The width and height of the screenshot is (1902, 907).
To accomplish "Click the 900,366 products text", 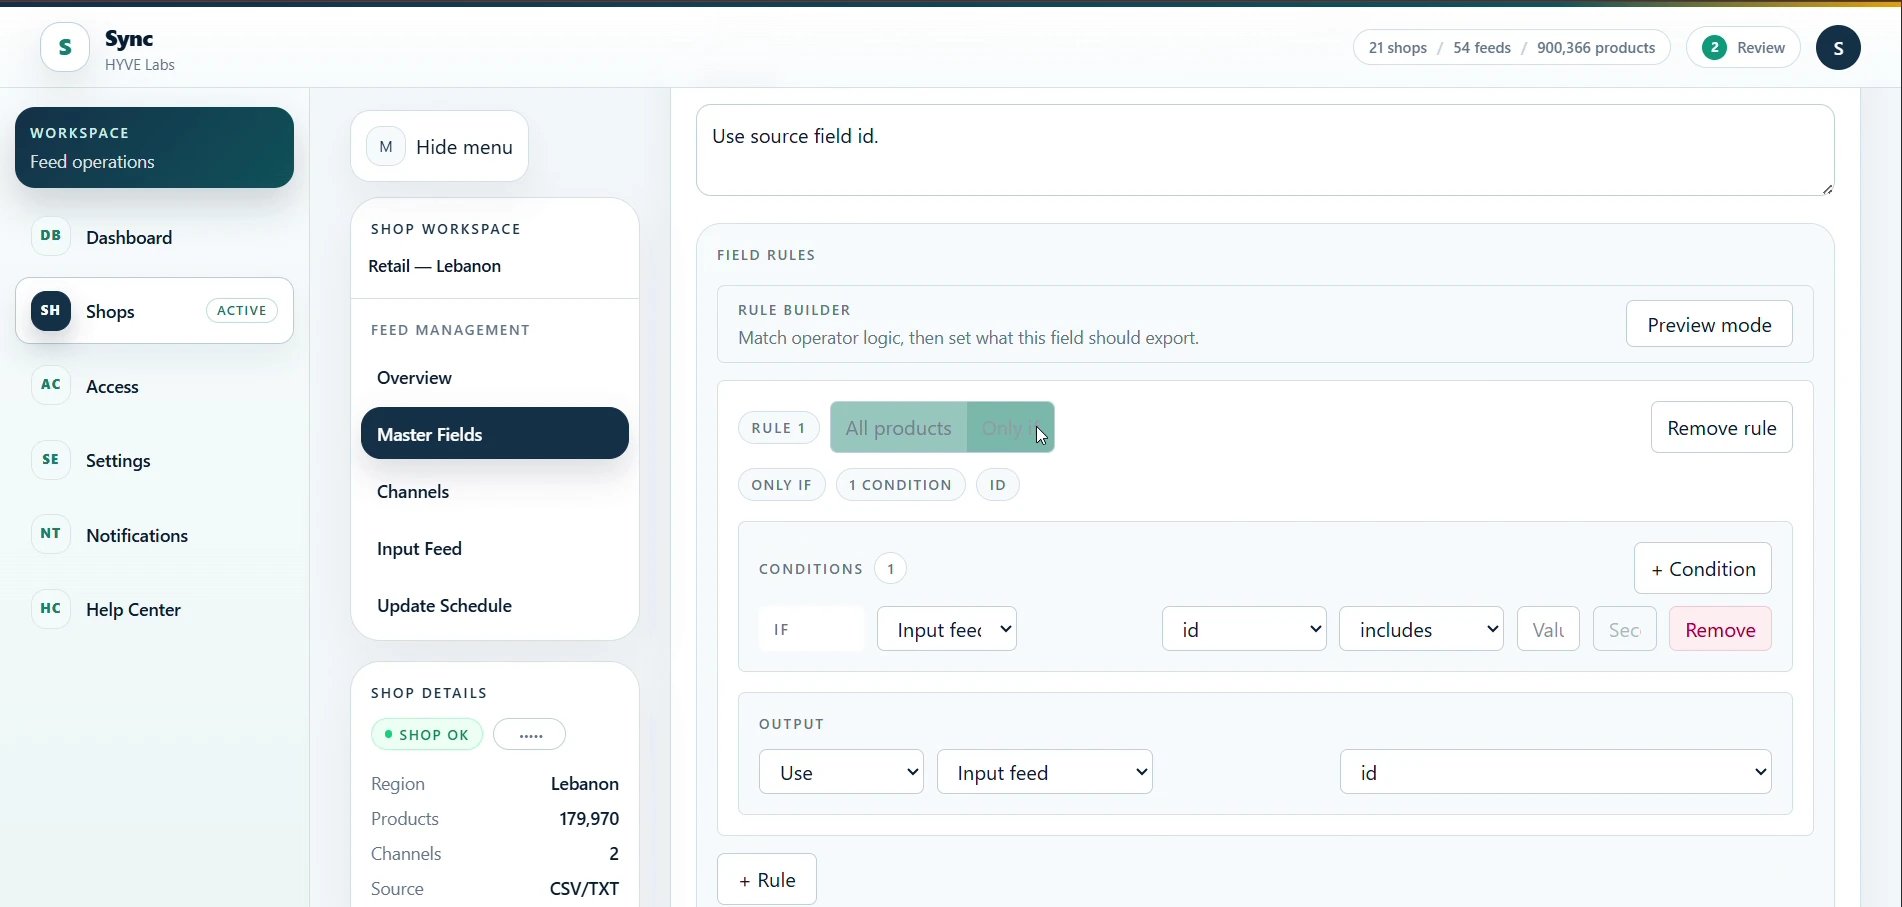I will [1596, 48].
